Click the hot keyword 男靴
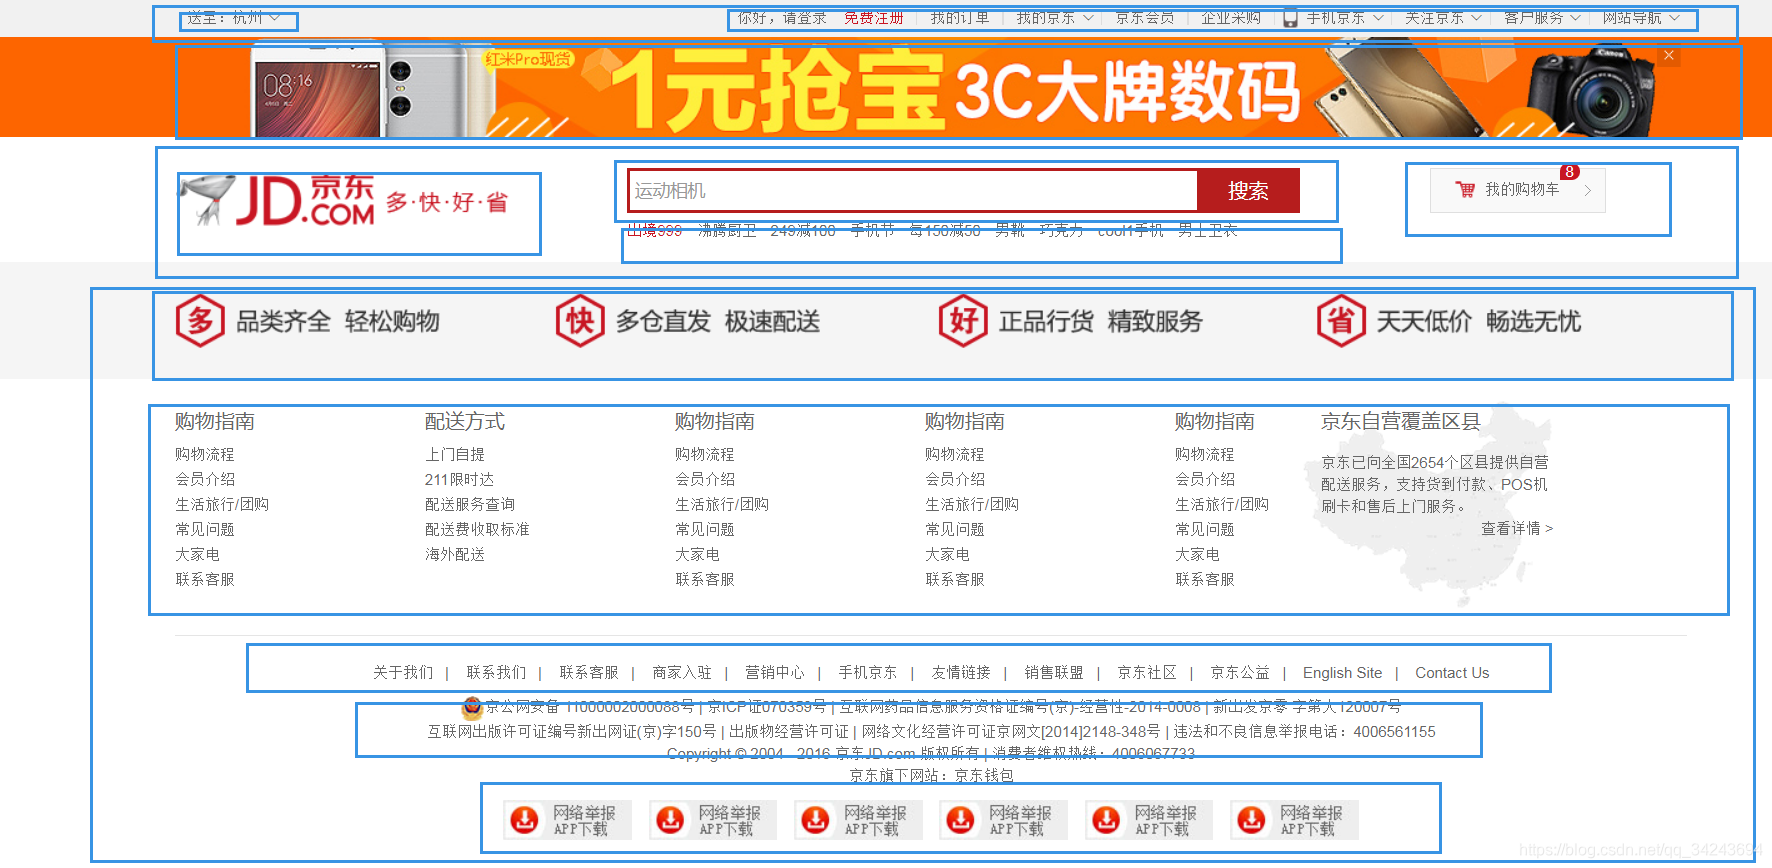Image resolution: width=1772 pixels, height=868 pixels. point(1010,230)
